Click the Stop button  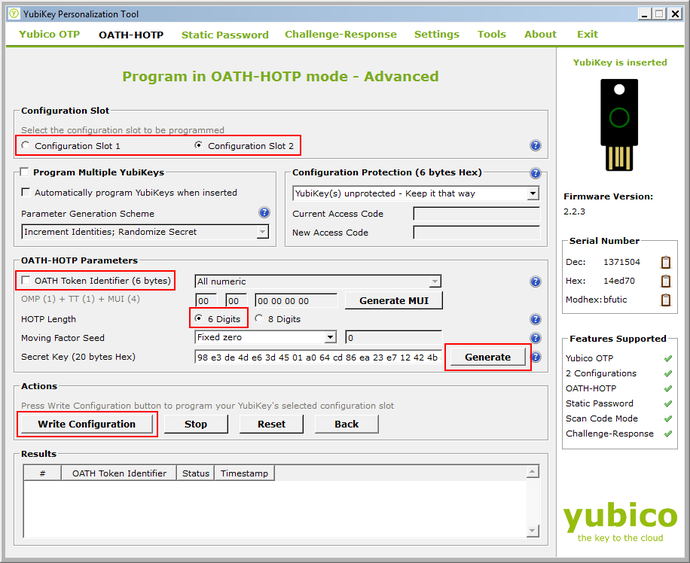click(196, 424)
